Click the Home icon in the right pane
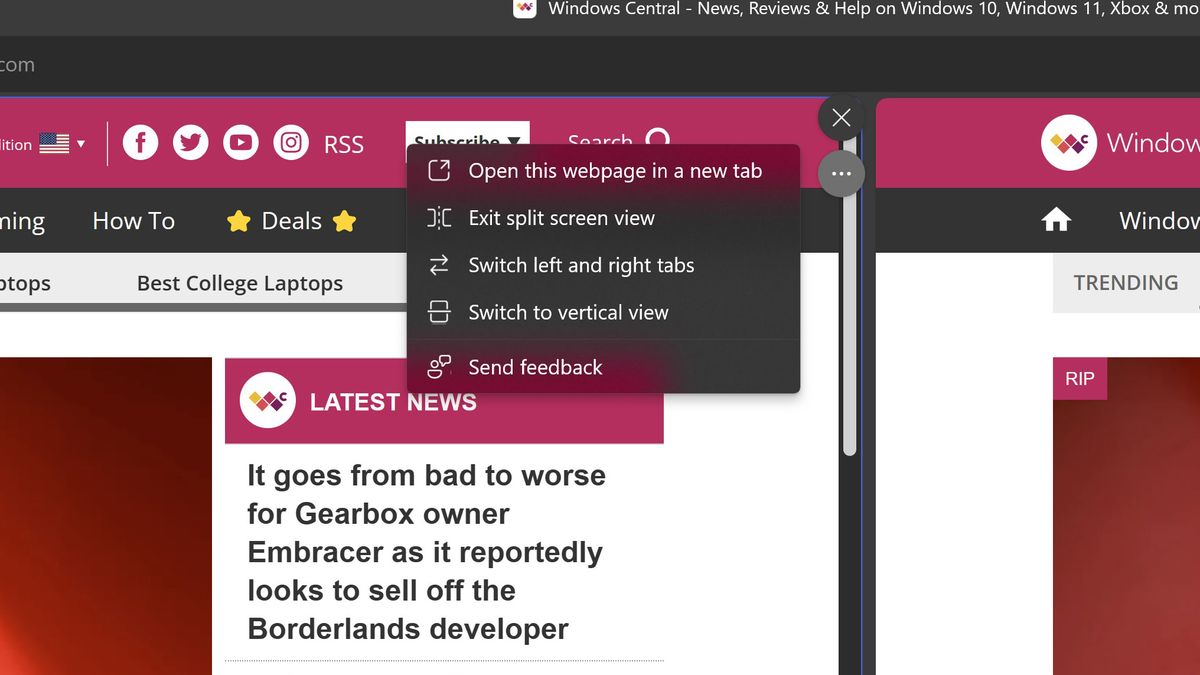The width and height of the screenshot is (1200, 675). [x=1056, y=219]
